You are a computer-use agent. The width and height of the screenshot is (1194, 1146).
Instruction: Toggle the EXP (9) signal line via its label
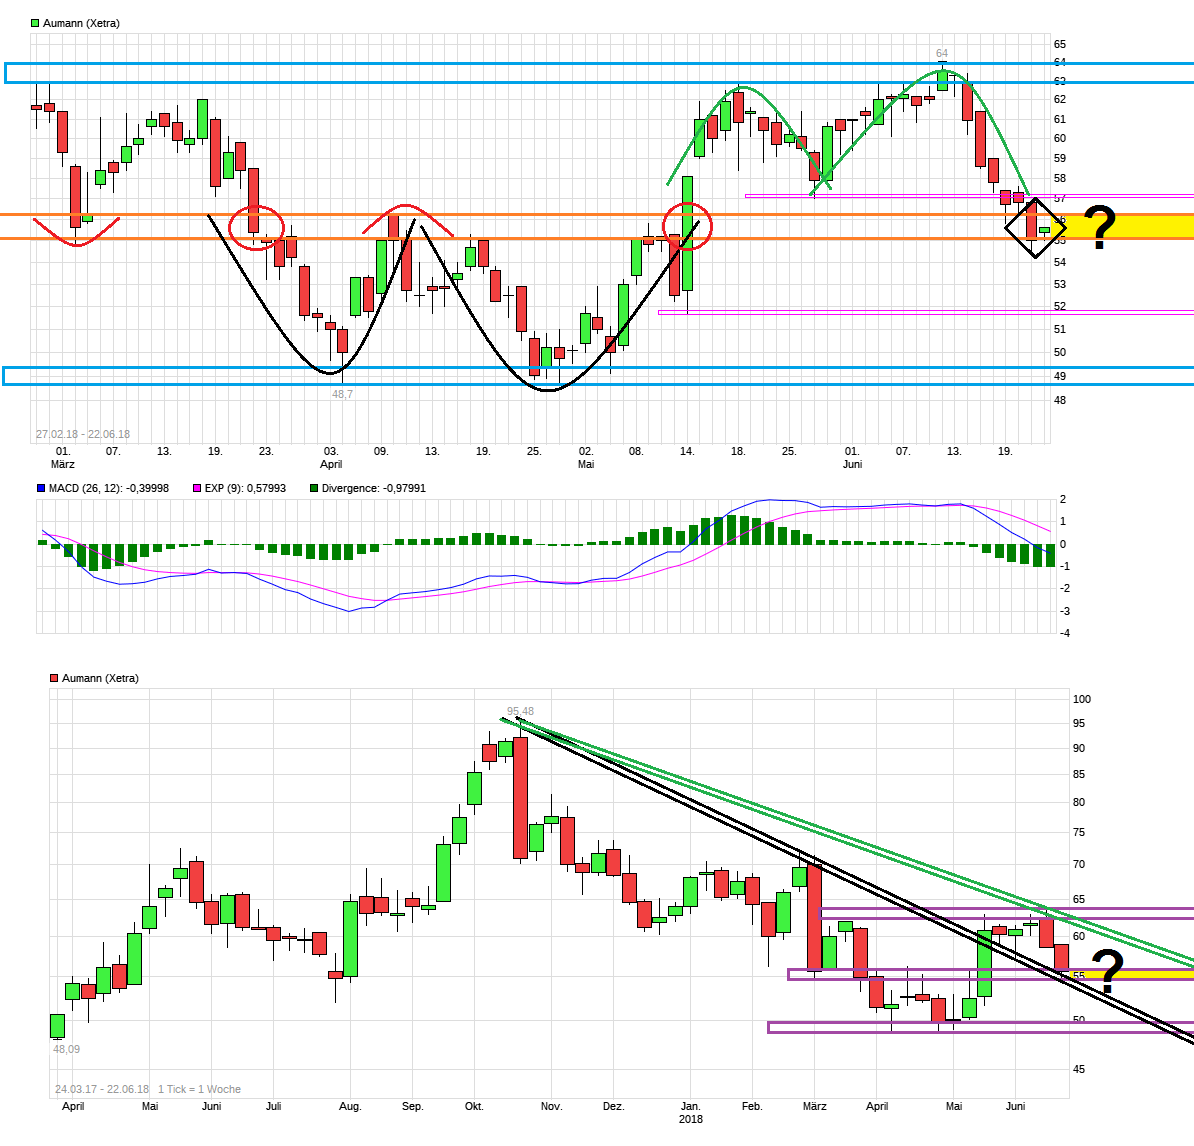(x=243, y=487)
